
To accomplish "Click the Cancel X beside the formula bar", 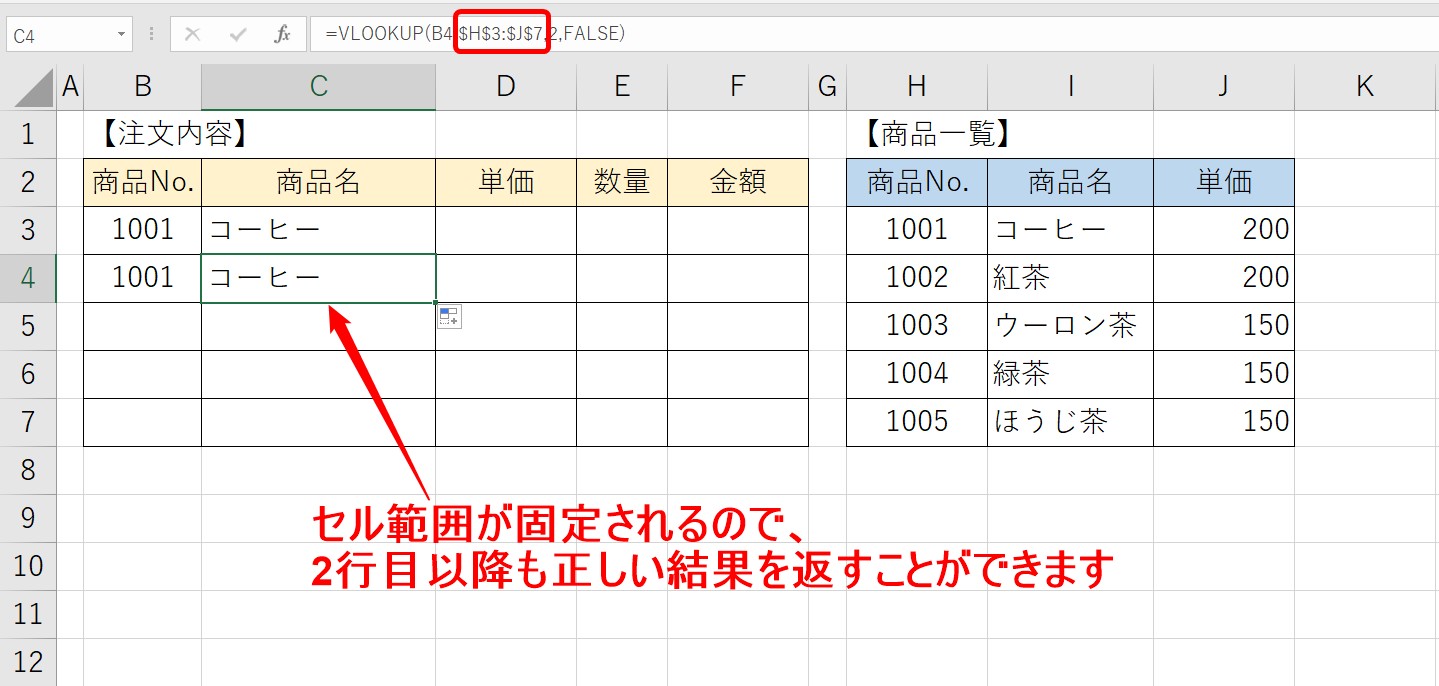I will pyautogui.click(x=193, y=33).
